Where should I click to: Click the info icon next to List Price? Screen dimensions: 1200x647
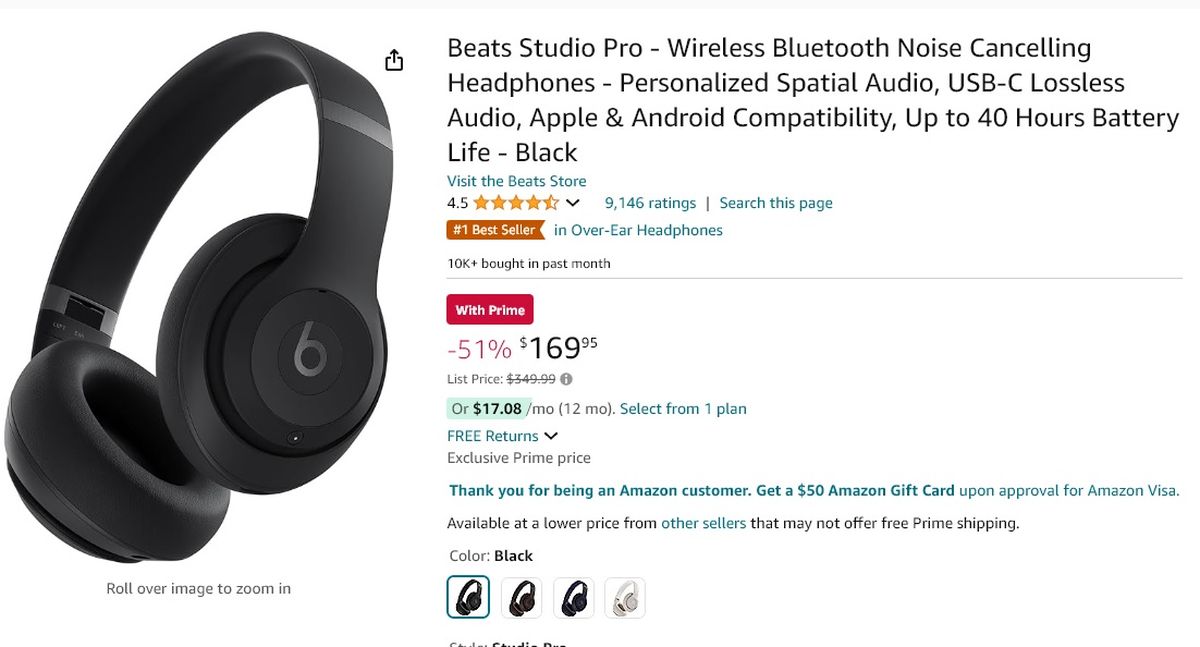tap(566, 379)
